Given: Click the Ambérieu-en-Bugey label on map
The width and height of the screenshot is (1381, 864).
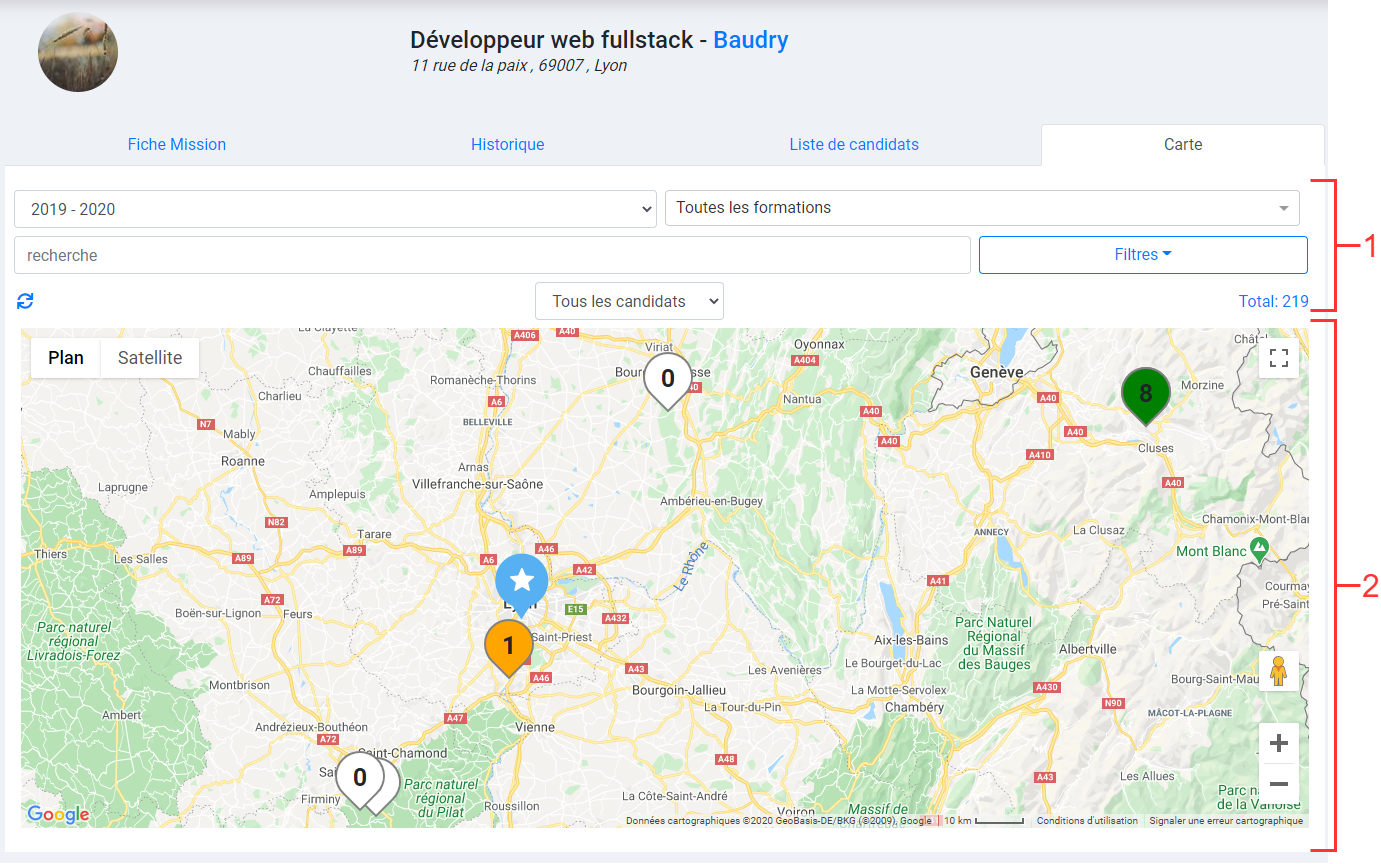Looking at the screenshot, I should 712,501.
